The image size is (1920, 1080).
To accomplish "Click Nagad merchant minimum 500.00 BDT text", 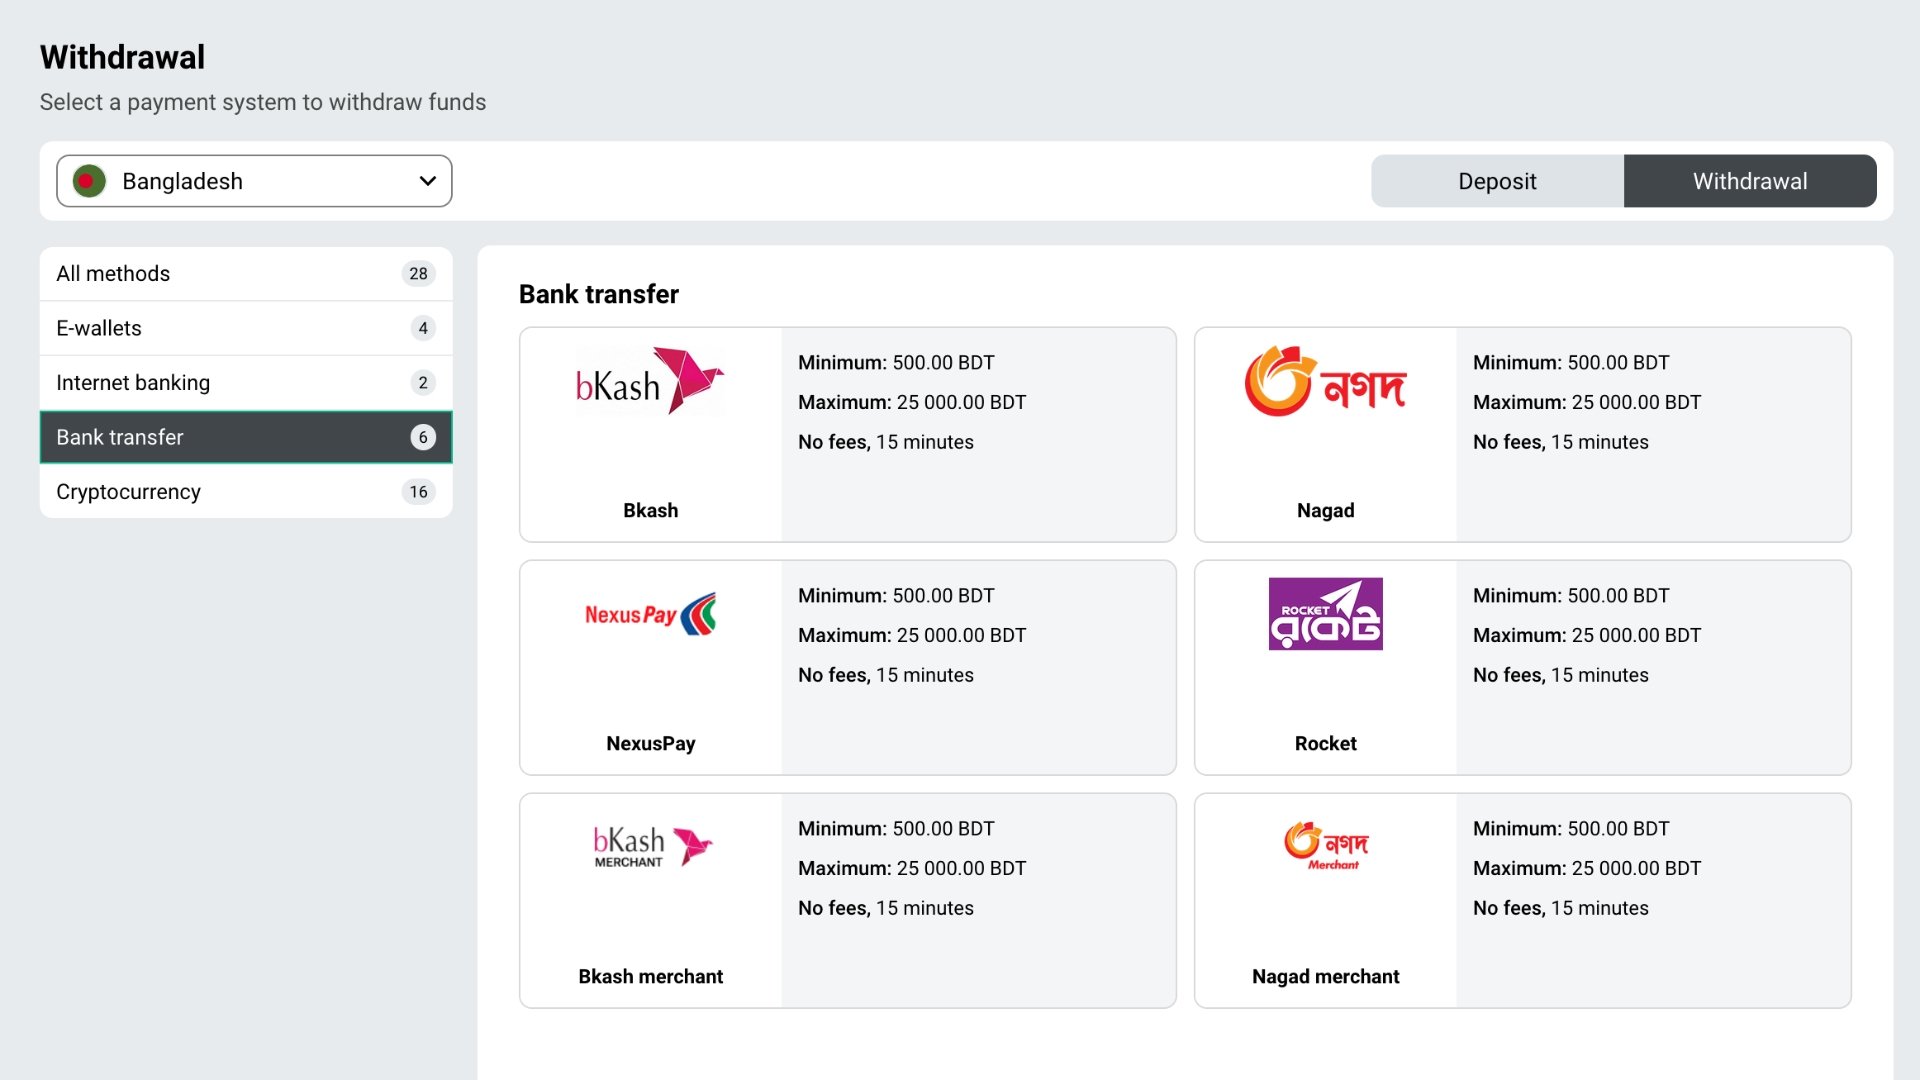I will [1571, 829].
